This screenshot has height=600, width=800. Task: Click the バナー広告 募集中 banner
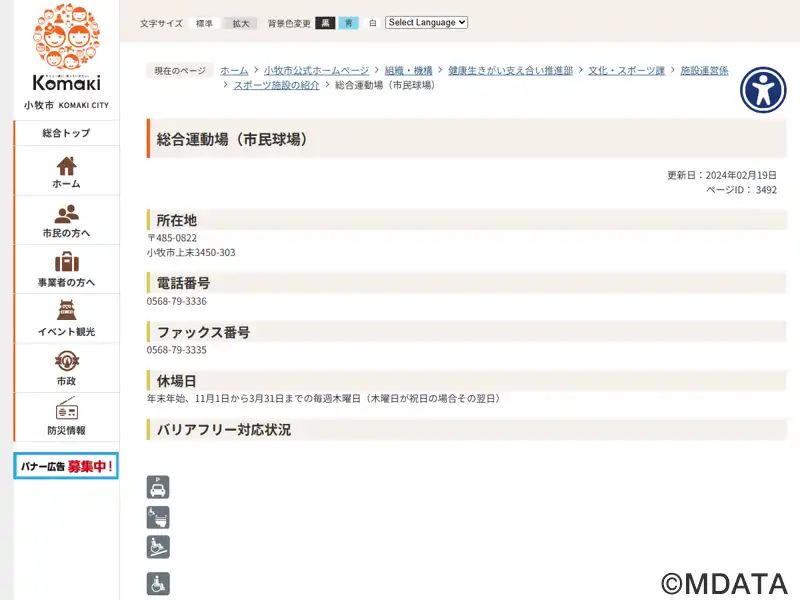coord(66,466)
